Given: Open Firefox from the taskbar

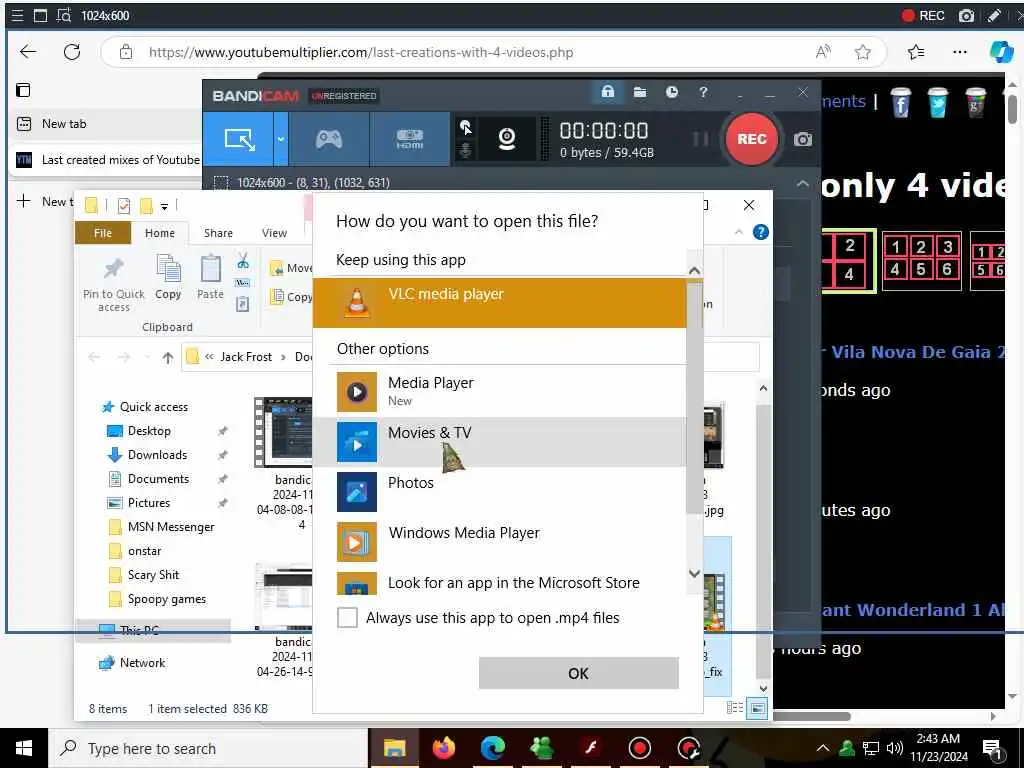Looking at the screenshot, I should [443, 748].
